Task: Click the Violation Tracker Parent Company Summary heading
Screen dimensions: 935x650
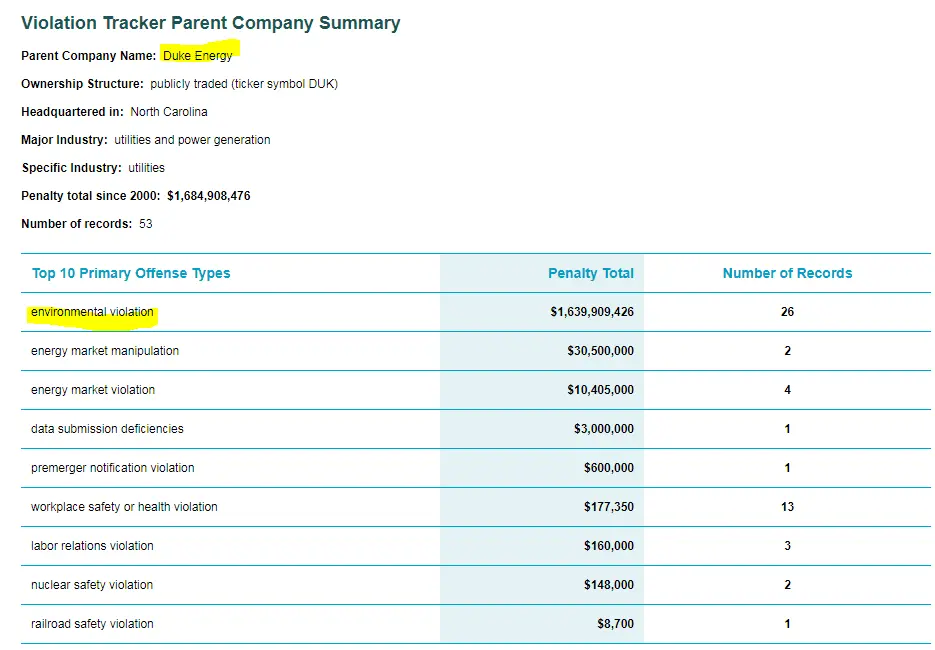Action: pyautogui.click(x=210, y=23)
